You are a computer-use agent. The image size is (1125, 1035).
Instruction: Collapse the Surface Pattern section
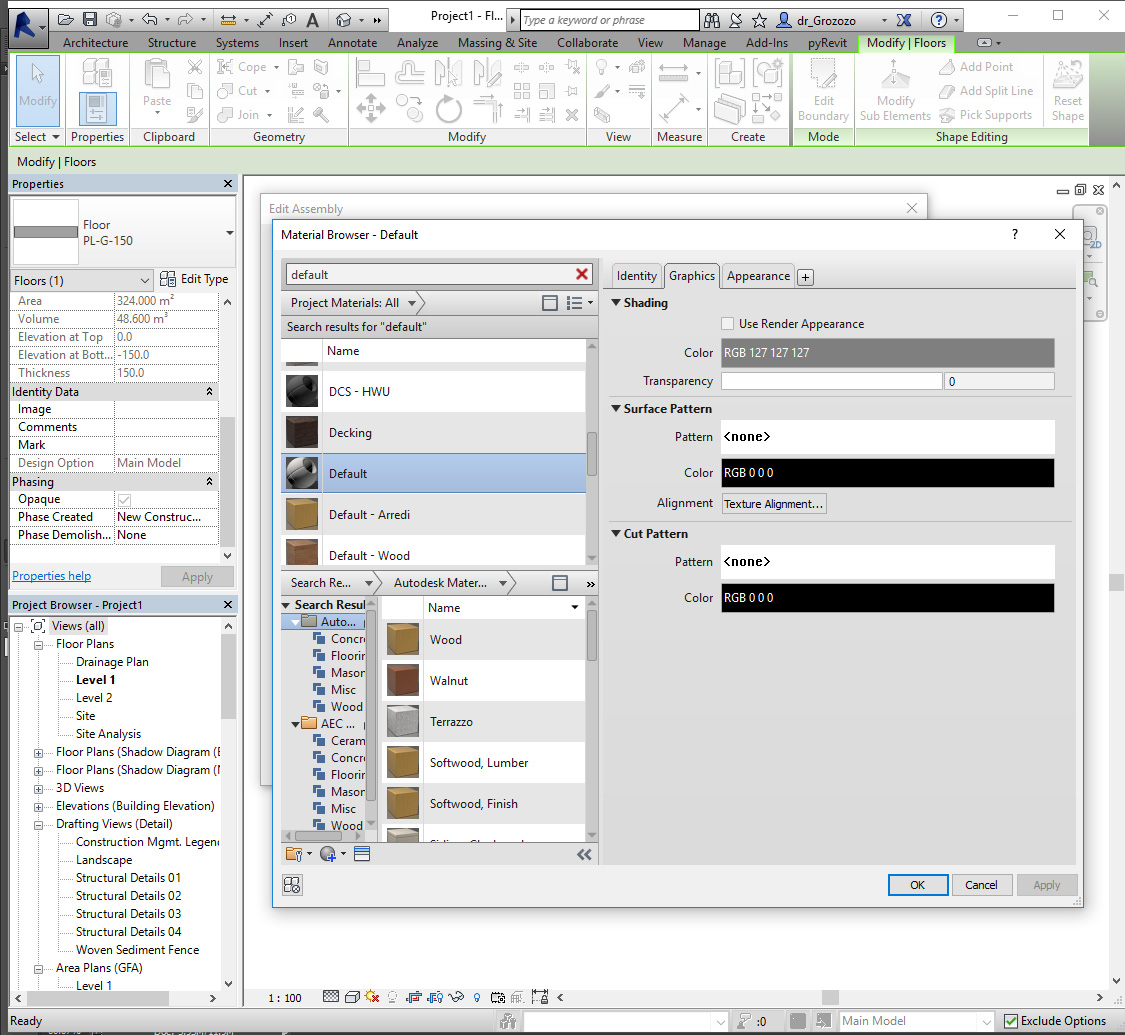616,409
